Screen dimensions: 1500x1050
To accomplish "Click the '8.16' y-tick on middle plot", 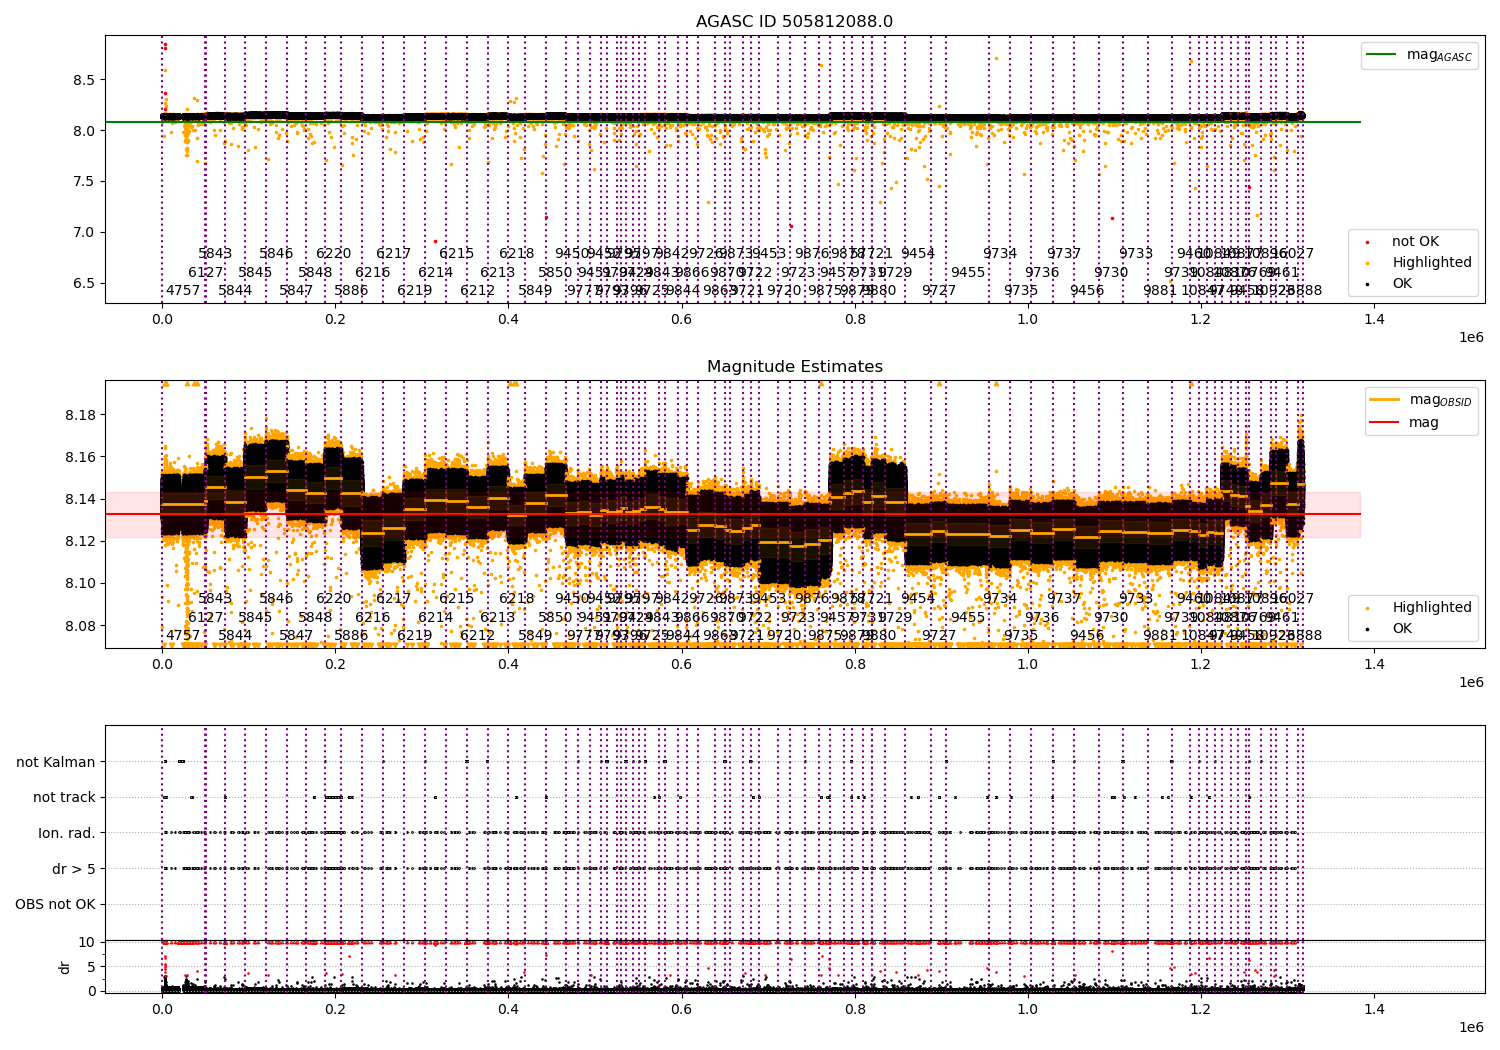I will pos(80,457).
